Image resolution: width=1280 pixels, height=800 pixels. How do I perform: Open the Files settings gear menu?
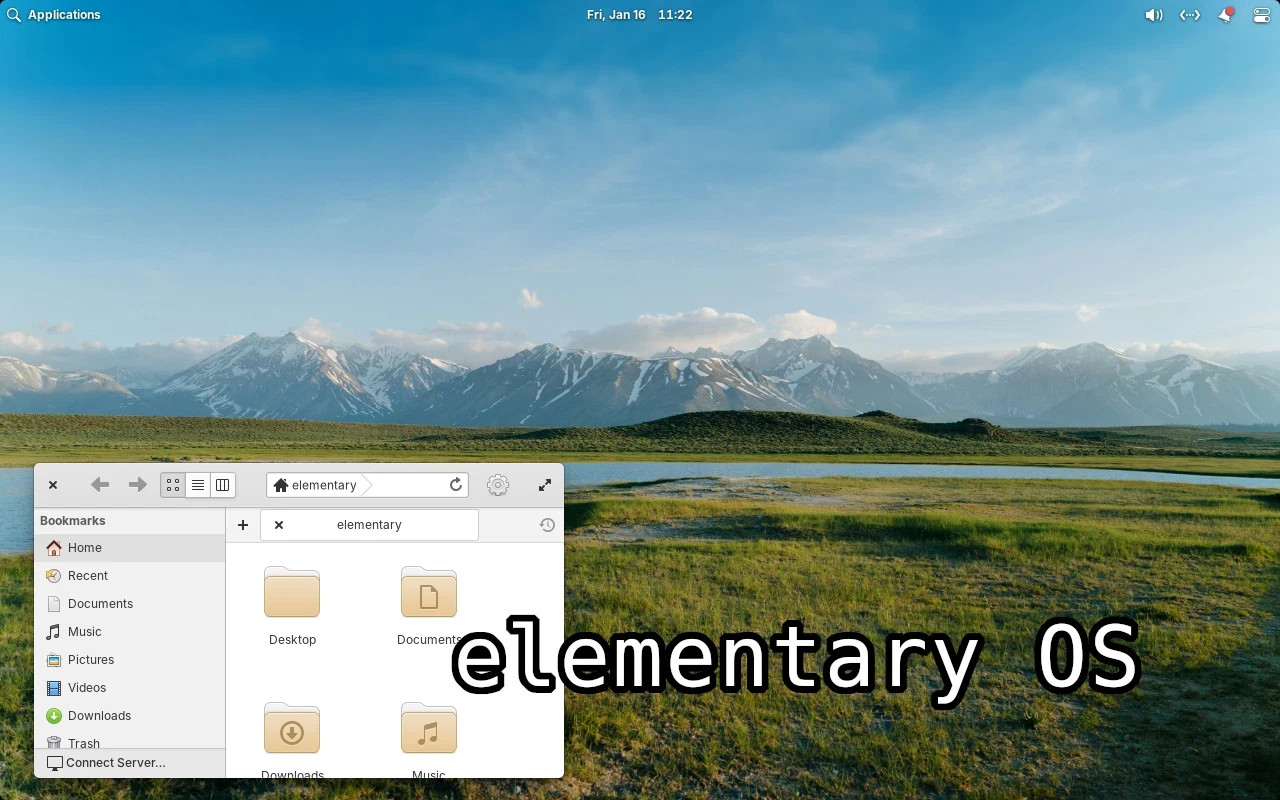pos(498,485)
